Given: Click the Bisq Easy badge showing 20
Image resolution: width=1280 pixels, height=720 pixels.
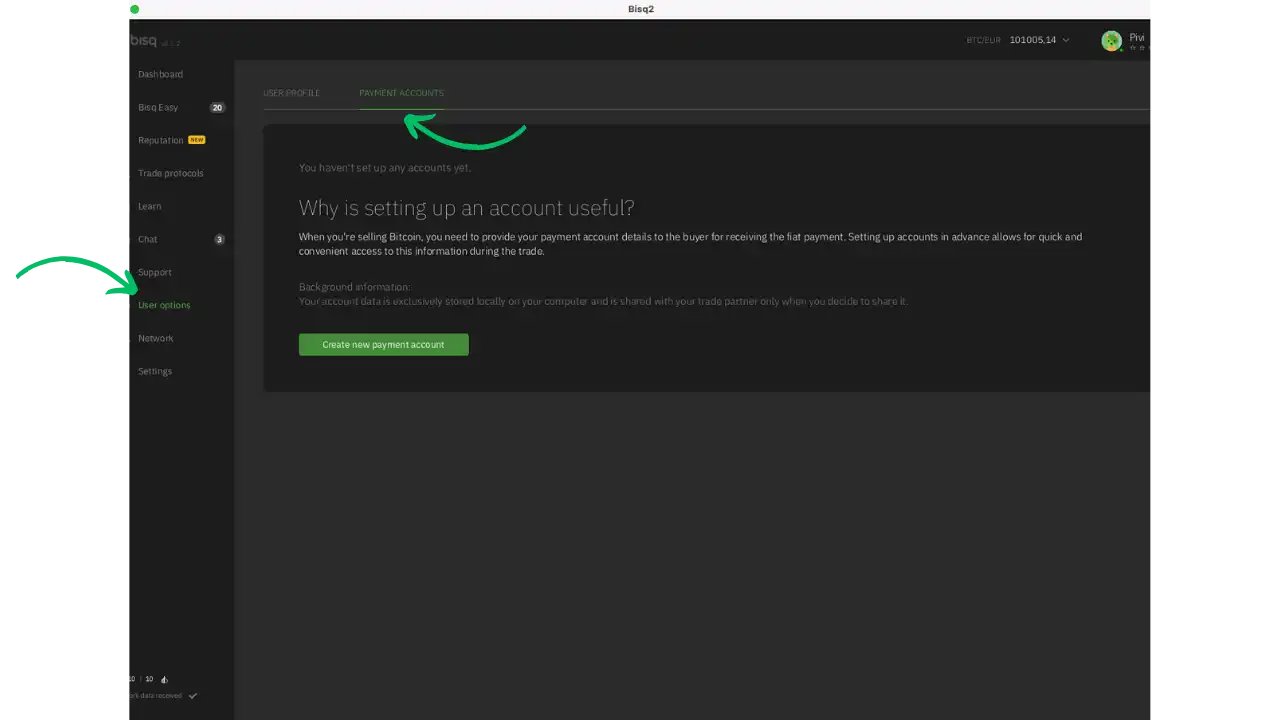Looking at the screenshot, I should point(217,108).
